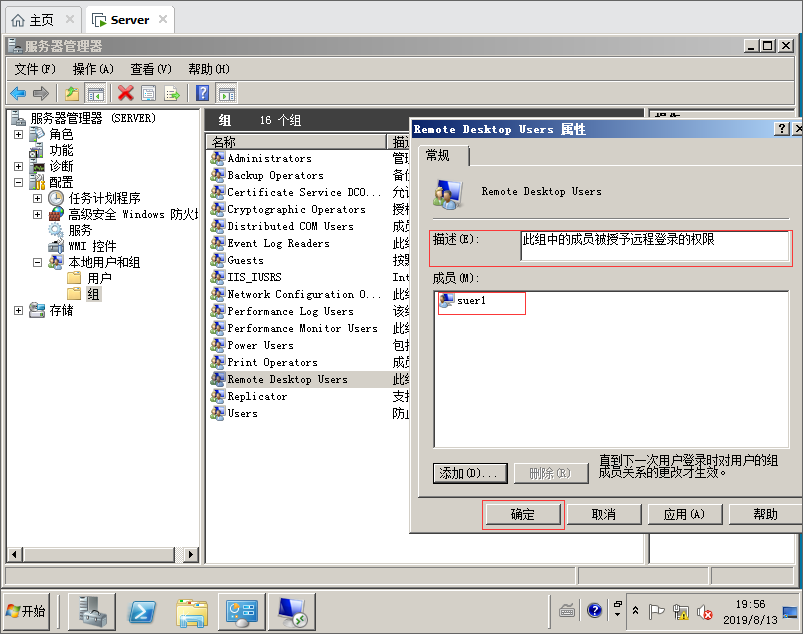Click the 确定 button

523,514
